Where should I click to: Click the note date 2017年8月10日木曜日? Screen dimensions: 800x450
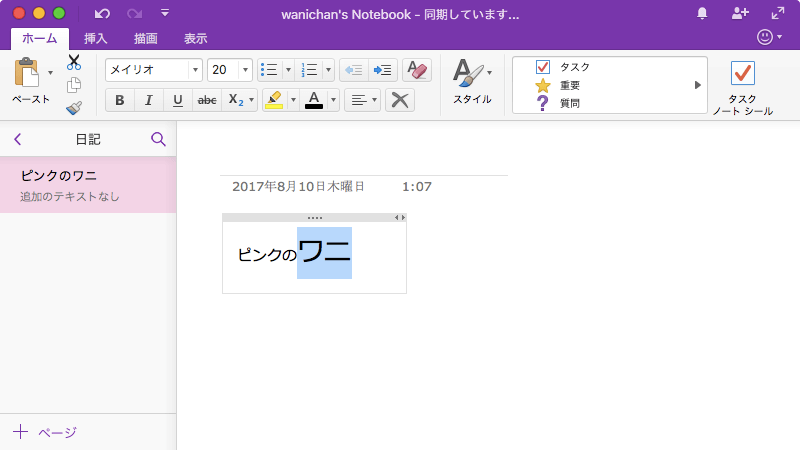pyautogui.click(x=298, y=186)
